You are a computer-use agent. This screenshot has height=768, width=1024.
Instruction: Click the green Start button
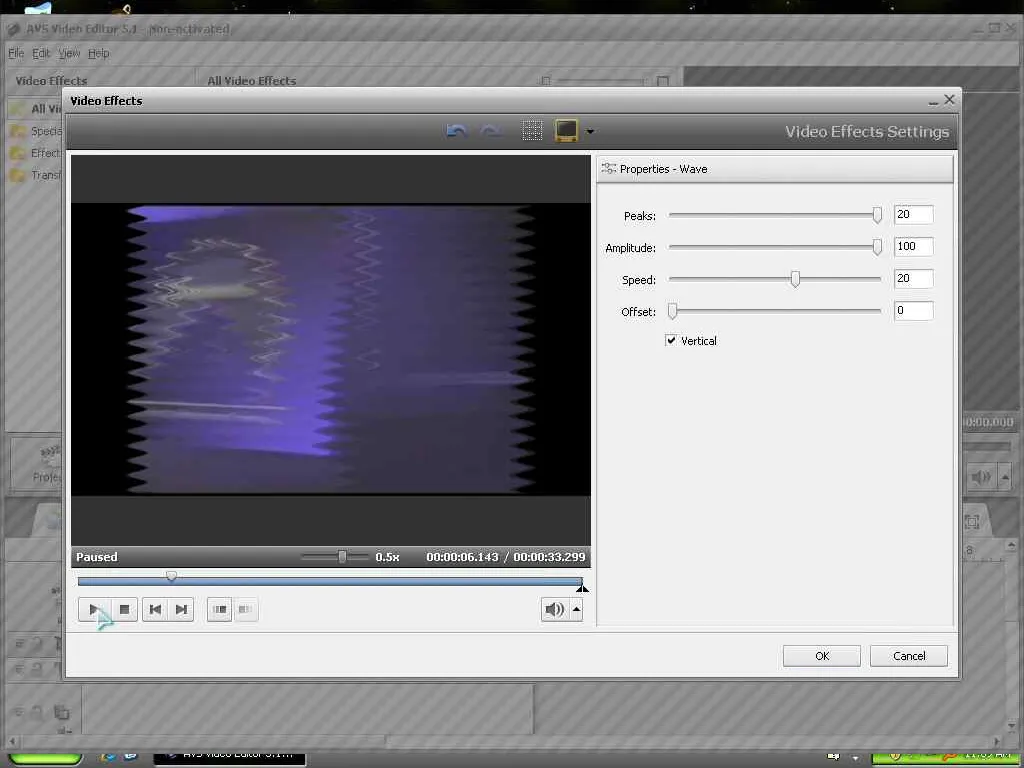[44, 758]
